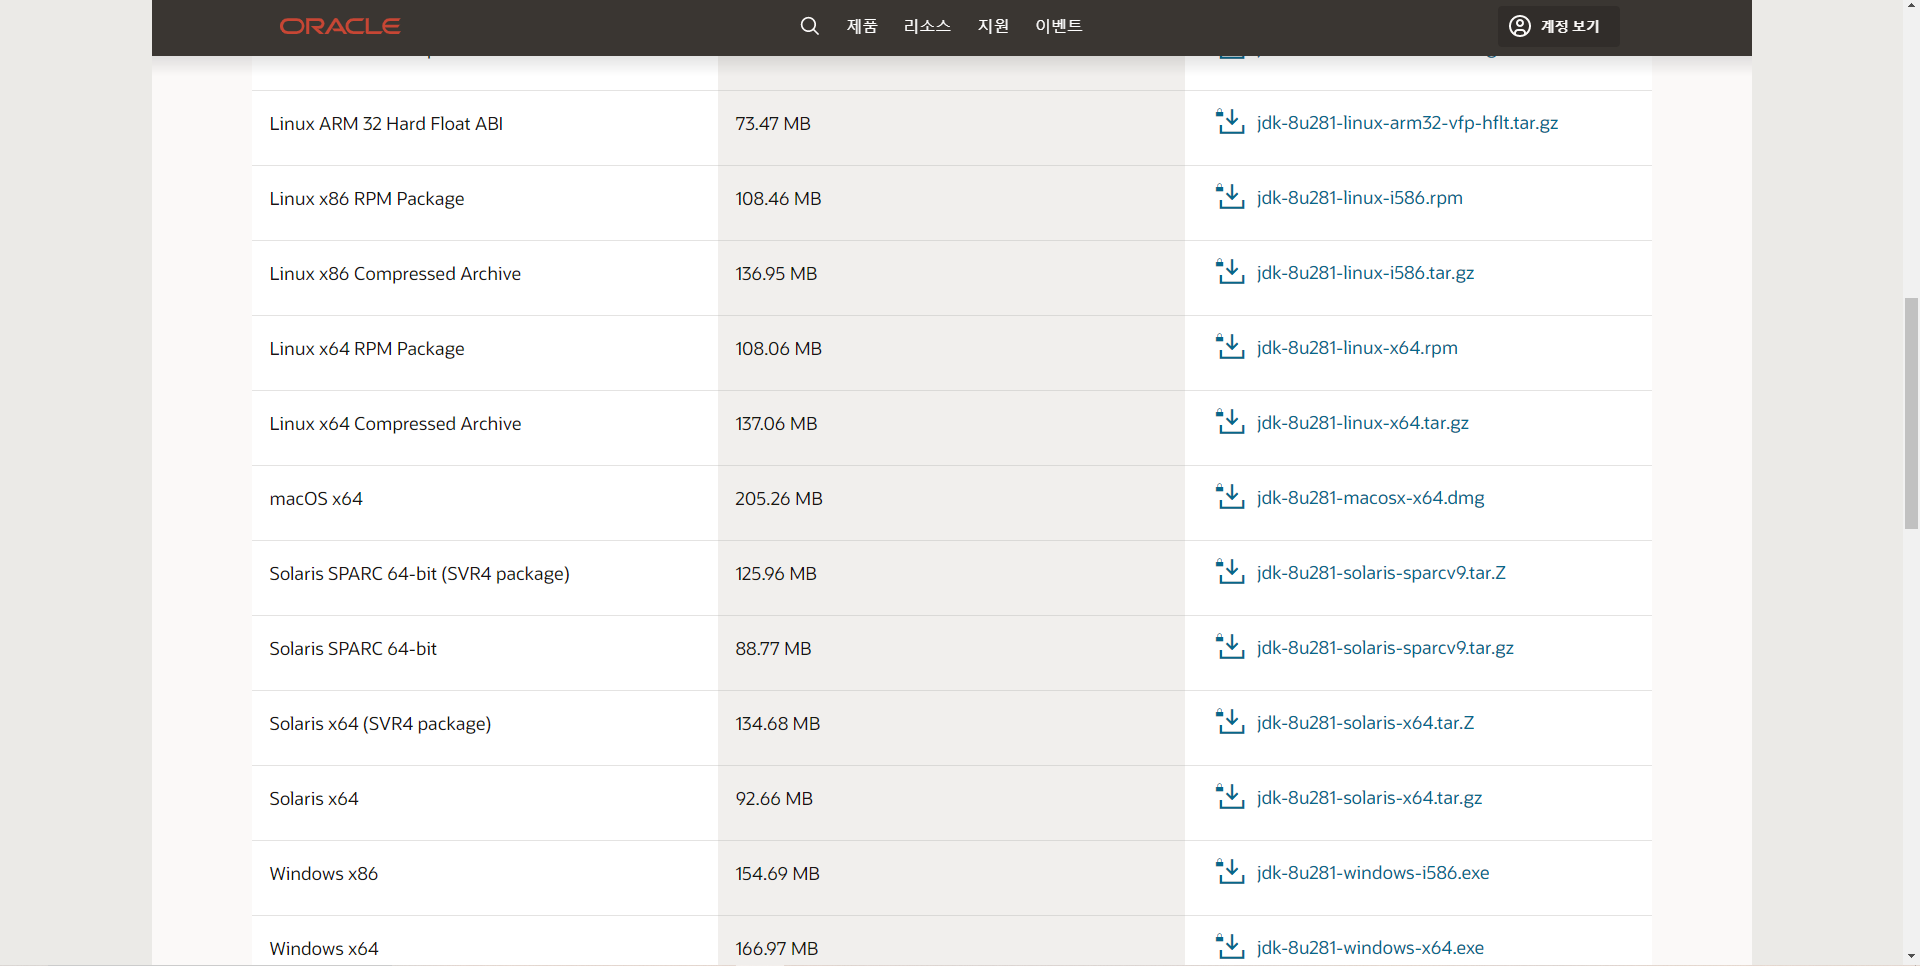The width and height of the screenshot is (1920, 966).
Task: Click download icon for jdk-8u281-windows-i586.exe
Action: click(1230, 872)
